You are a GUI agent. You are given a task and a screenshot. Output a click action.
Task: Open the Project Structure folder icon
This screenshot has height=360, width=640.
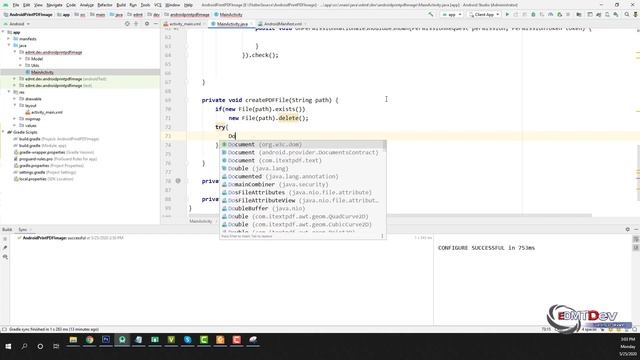(x=579, y=15)
